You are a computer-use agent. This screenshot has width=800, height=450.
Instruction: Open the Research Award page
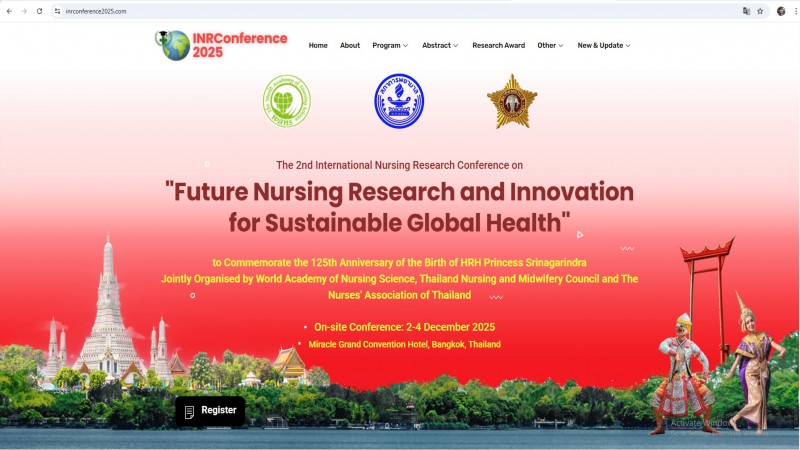[x=498, y=45]
